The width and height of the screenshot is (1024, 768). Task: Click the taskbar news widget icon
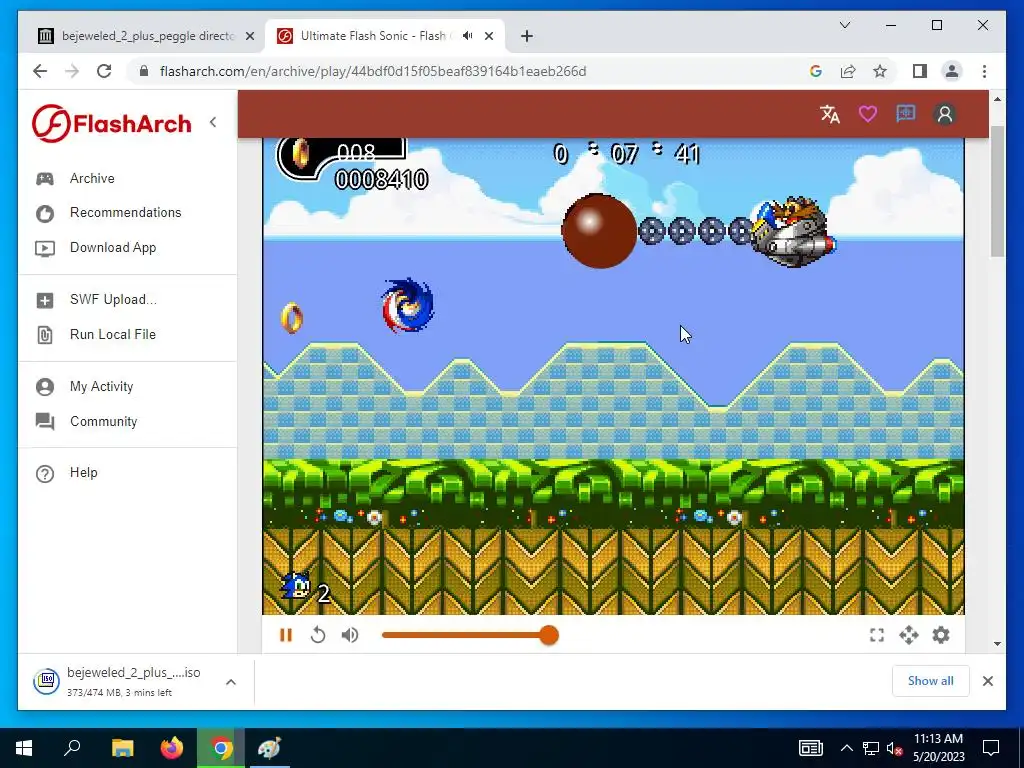tap(810, 748)
